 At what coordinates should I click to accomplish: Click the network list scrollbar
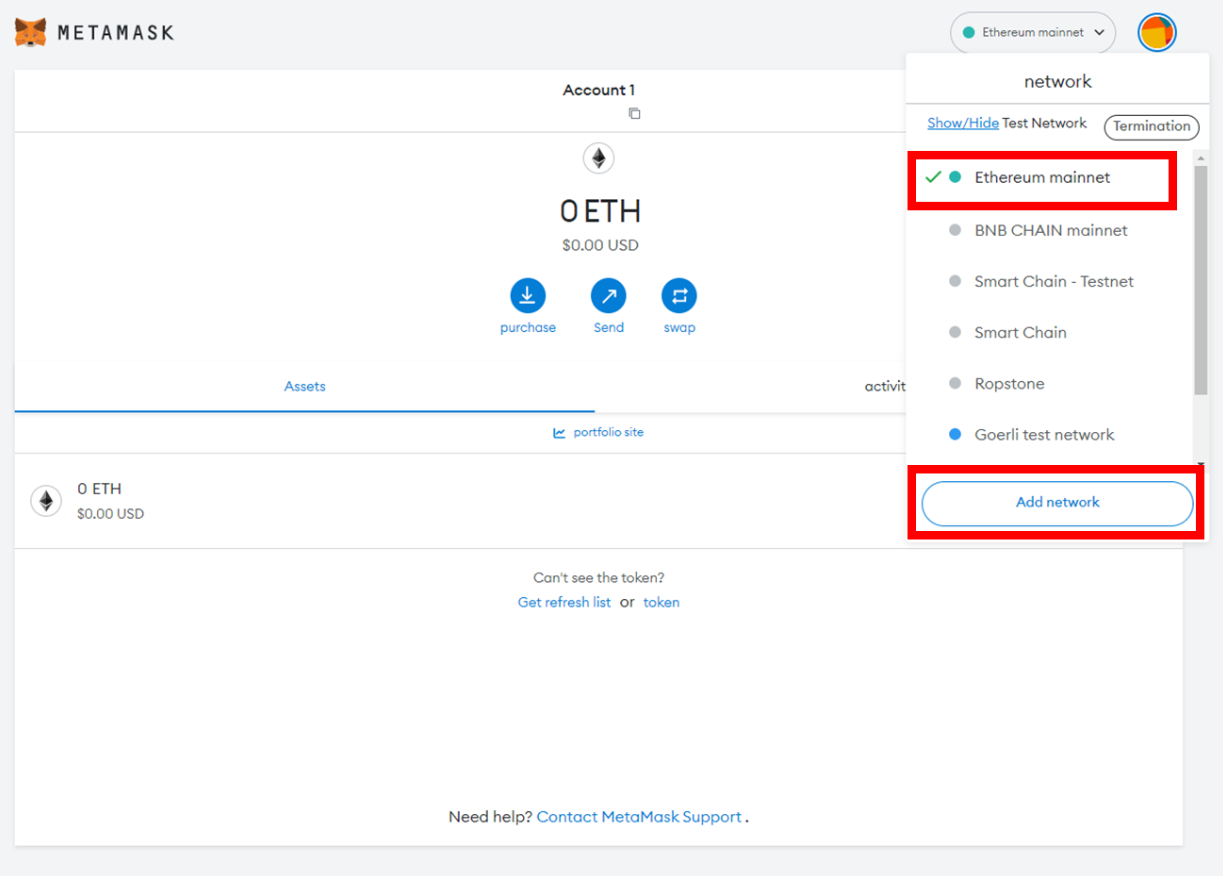pos(1200,280)
